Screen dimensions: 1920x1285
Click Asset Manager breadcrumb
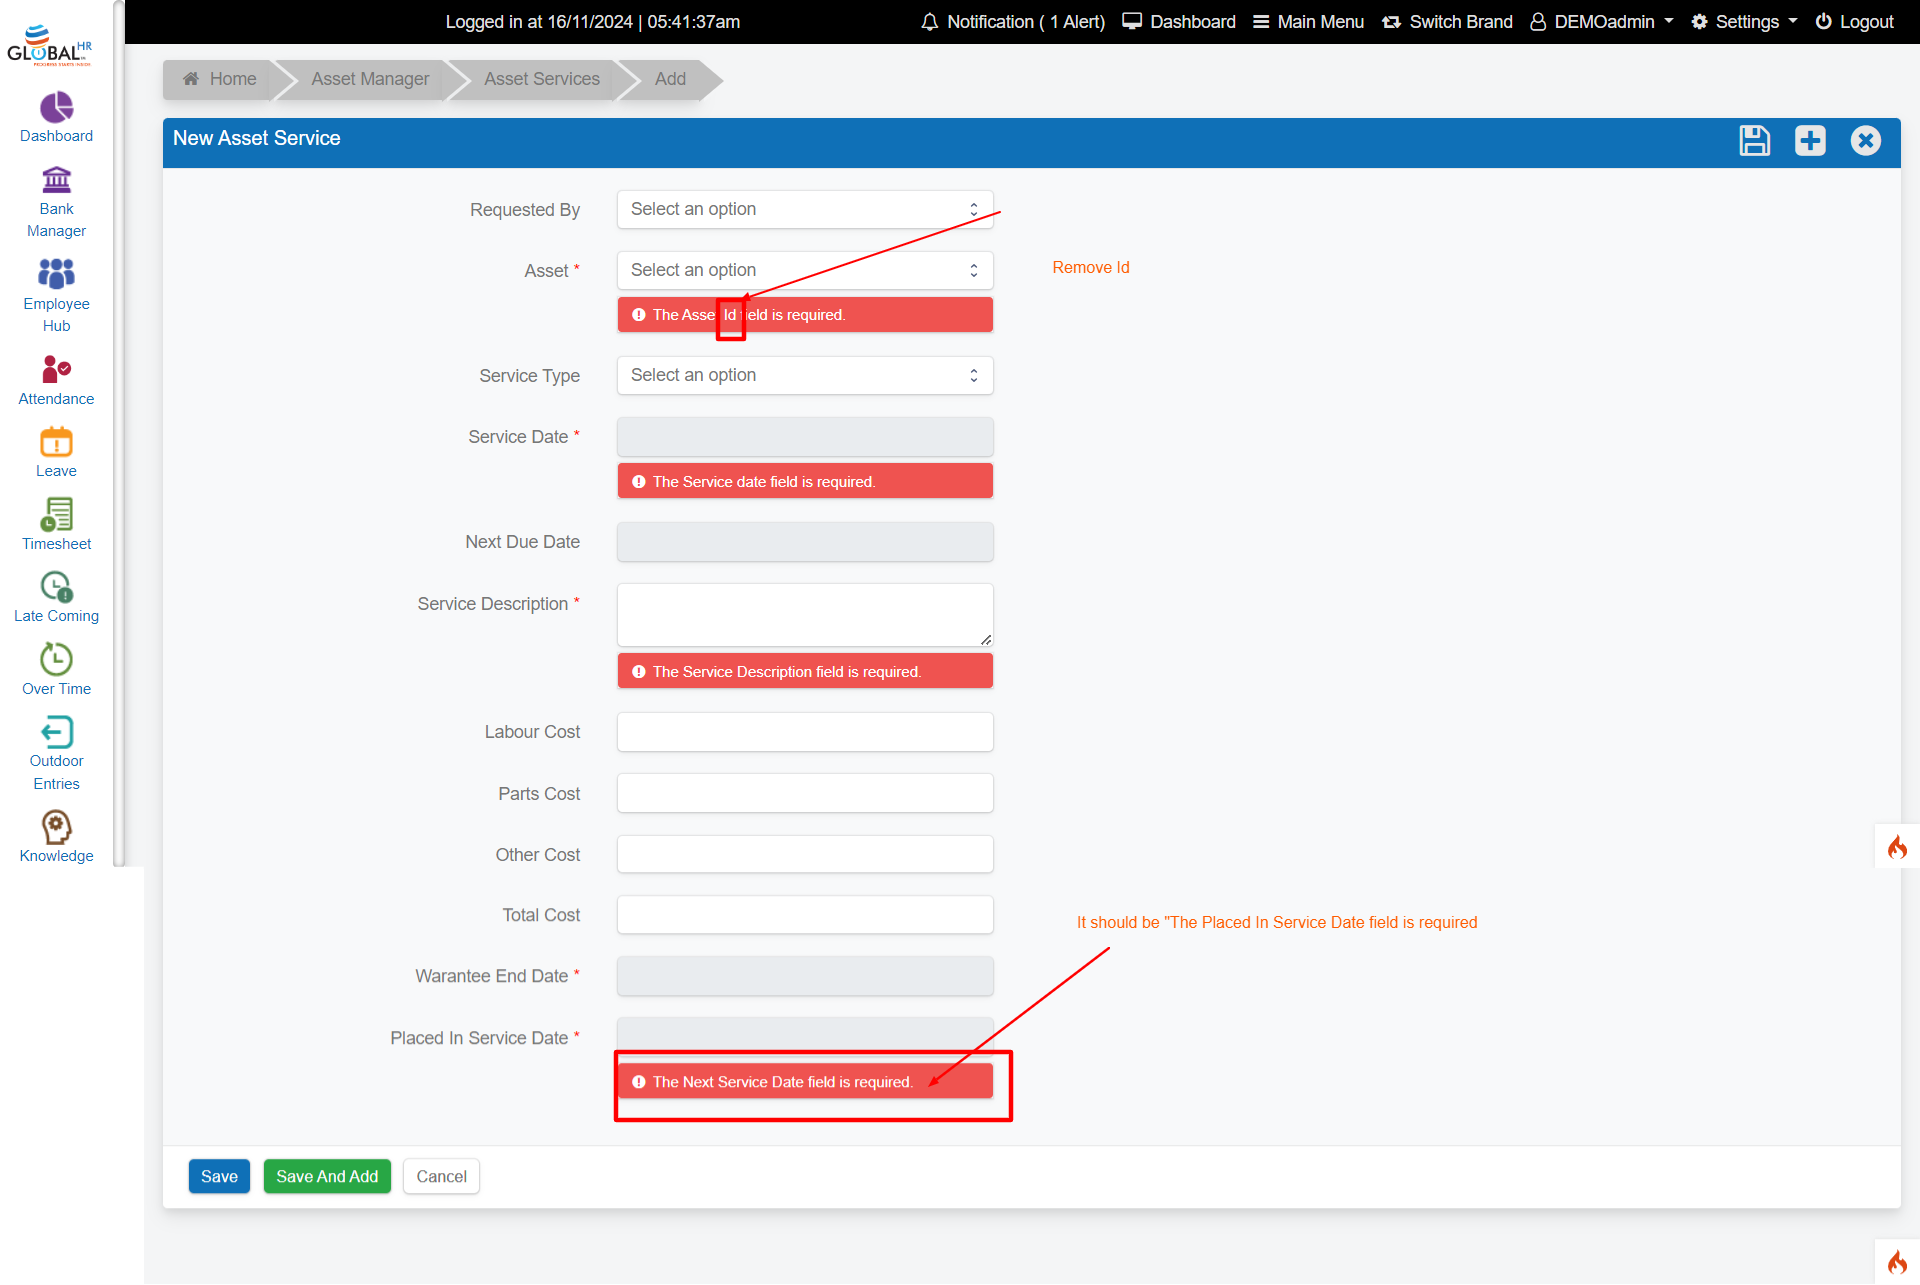click(x=369, y=79)
